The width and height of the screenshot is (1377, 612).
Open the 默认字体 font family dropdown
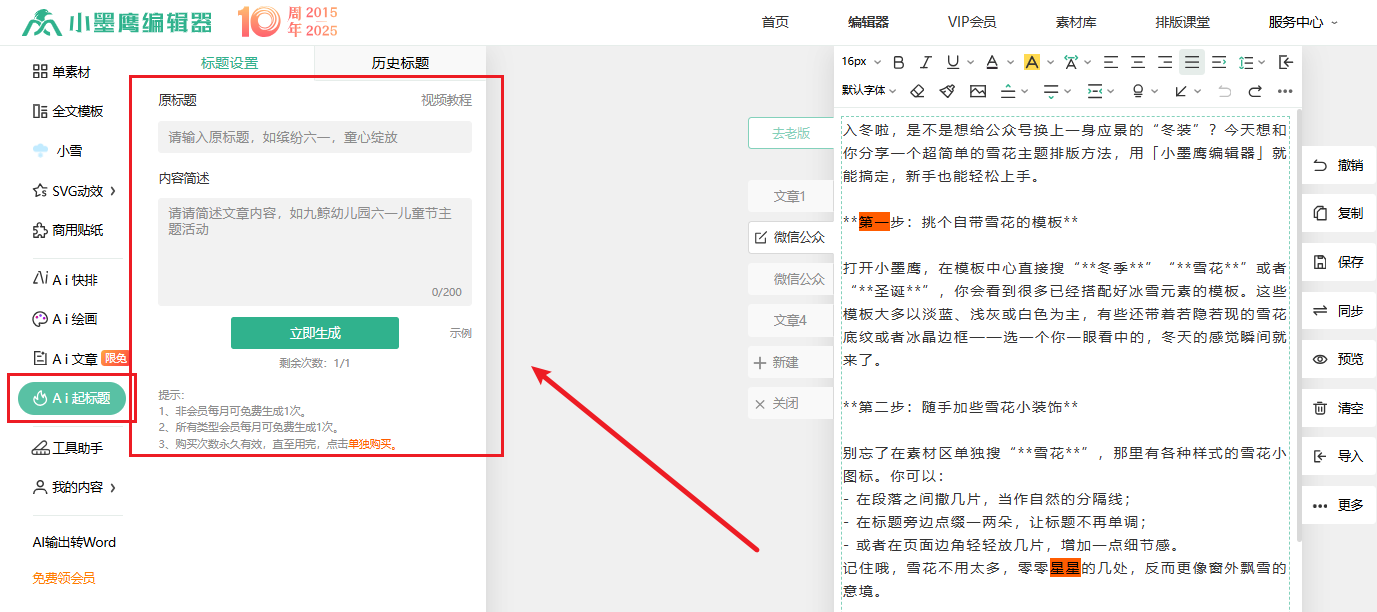coord(870,91)
